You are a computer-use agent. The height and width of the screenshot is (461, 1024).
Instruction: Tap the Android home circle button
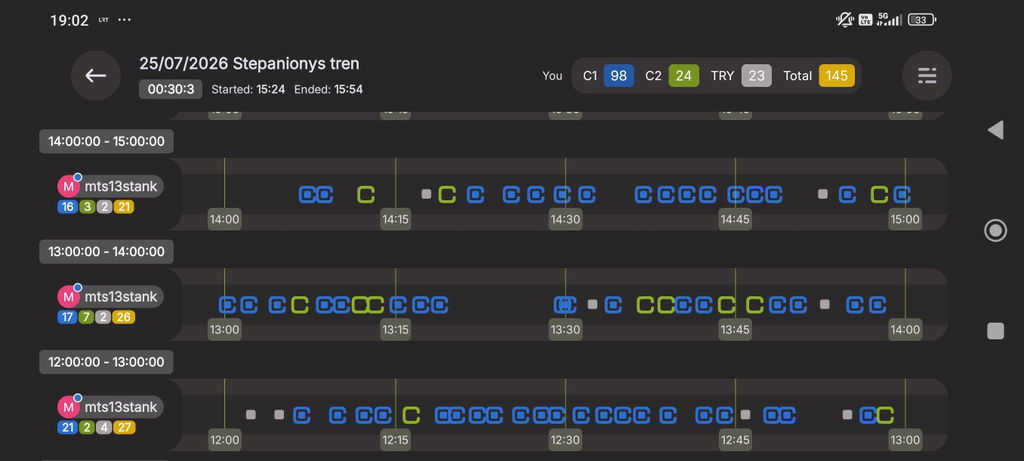995,230
